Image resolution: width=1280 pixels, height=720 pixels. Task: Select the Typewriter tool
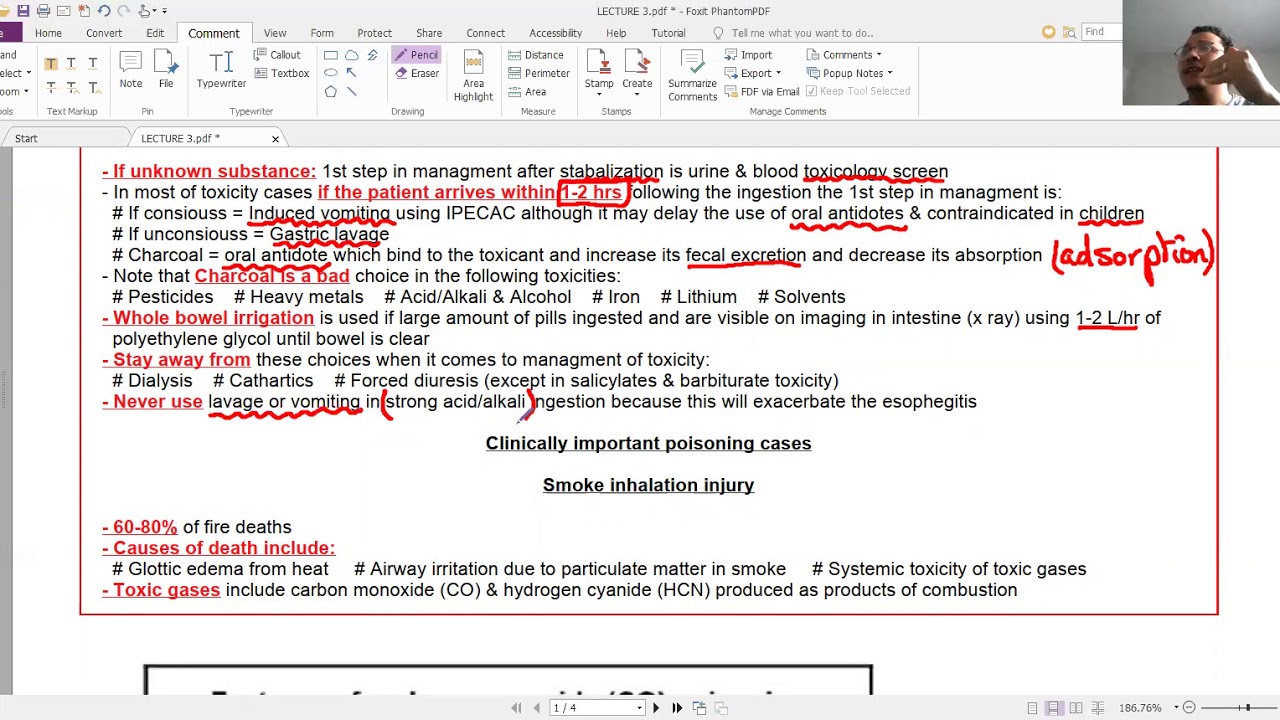(221, 71)
